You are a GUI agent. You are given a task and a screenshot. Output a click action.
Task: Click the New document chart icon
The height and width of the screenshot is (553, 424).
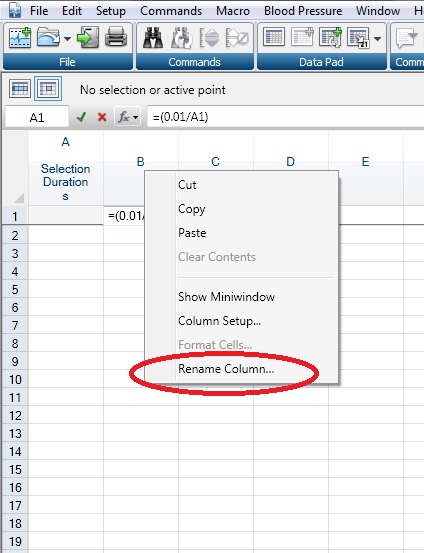(x=20, y=37)
